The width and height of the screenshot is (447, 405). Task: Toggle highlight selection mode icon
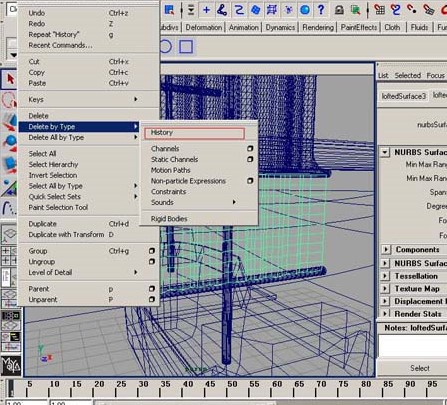[356, 10]
